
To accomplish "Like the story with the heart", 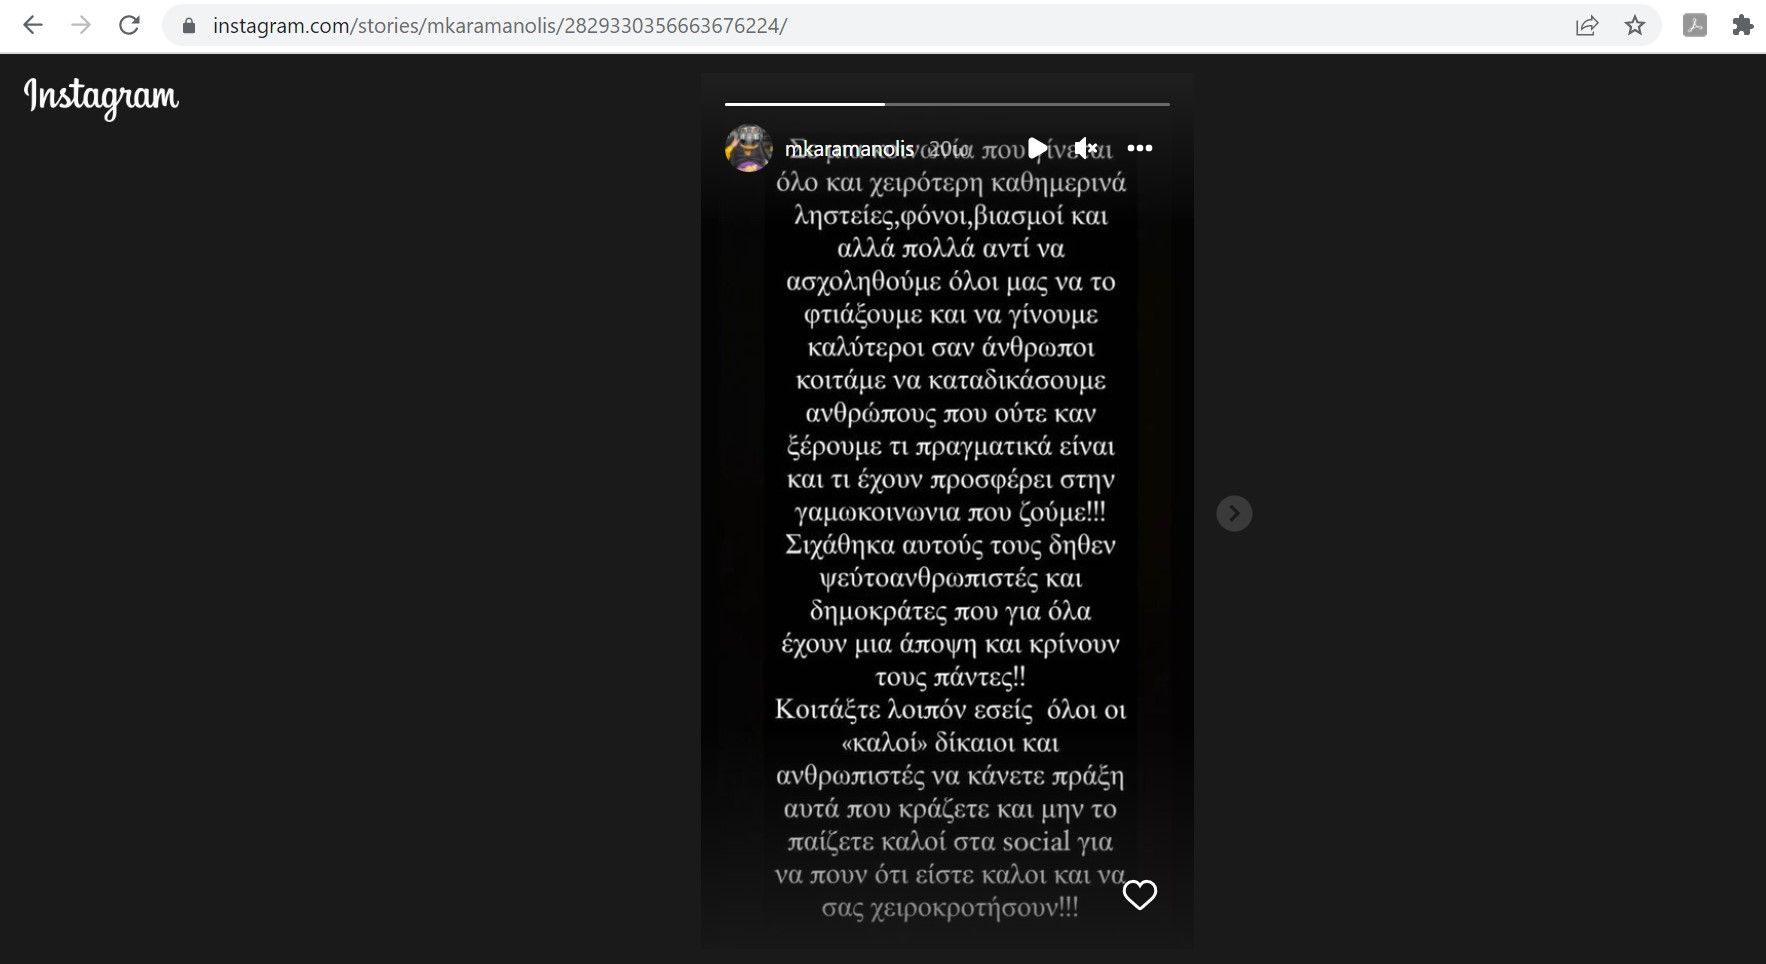I will pyautogui.click(x=1140, y=894).
